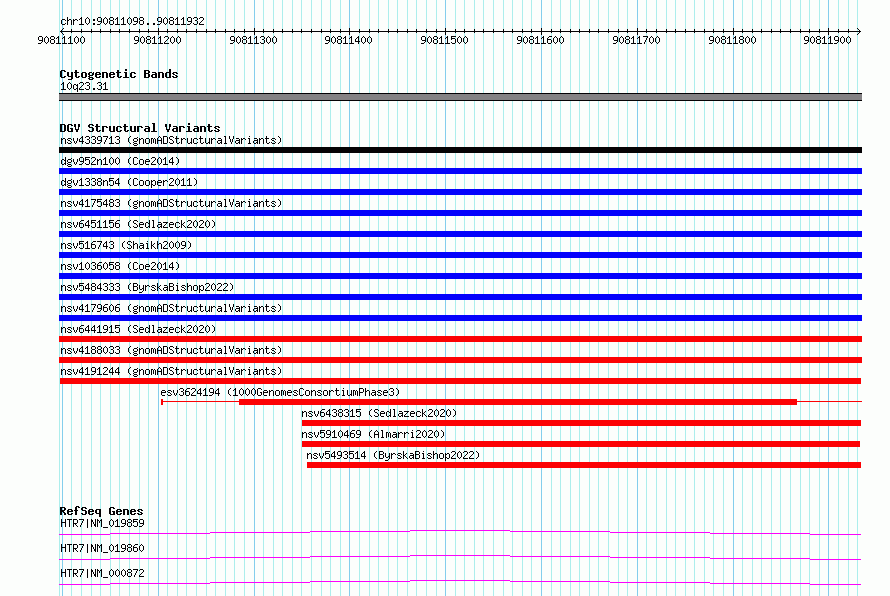
Task: Select the 90811700 ruler tick label
Action: pos(636,40)
